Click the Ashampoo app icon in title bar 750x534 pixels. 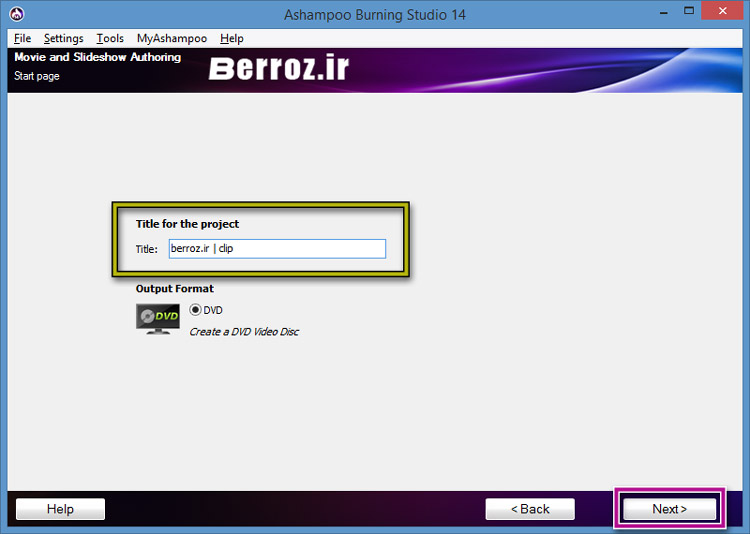pos(15,15)
